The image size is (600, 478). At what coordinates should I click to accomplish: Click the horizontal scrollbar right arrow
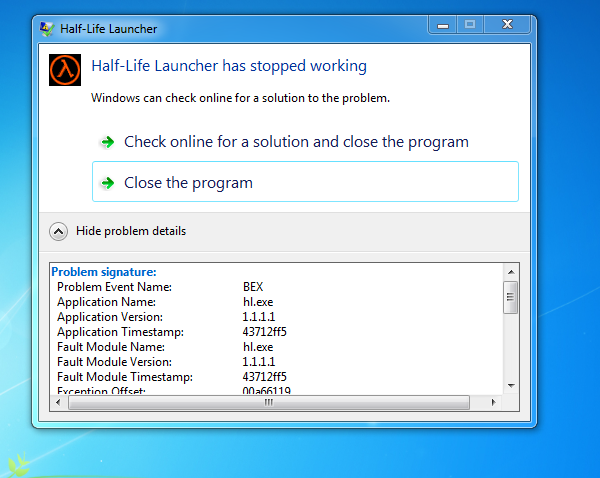494,402
